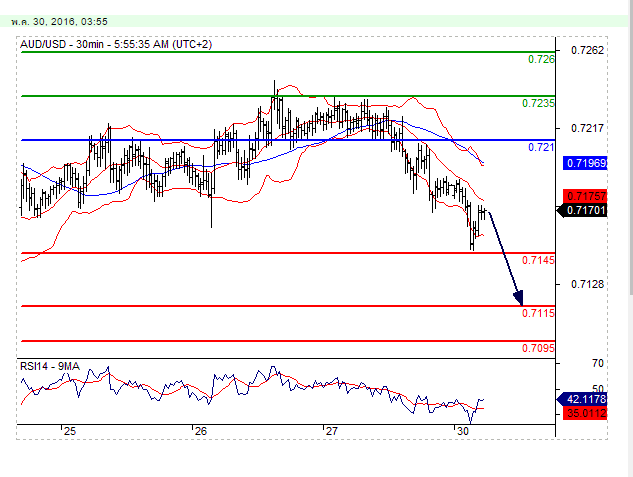The height and width of the screenshot is (477, 633).
Task: Click the blue 0.71969 moving average tag
Action: [x=585, y=163]
